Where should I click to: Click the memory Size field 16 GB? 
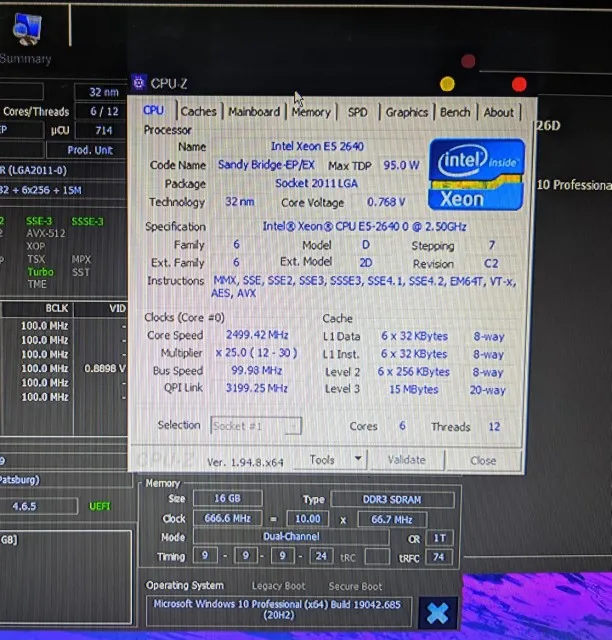coord(227,498)
